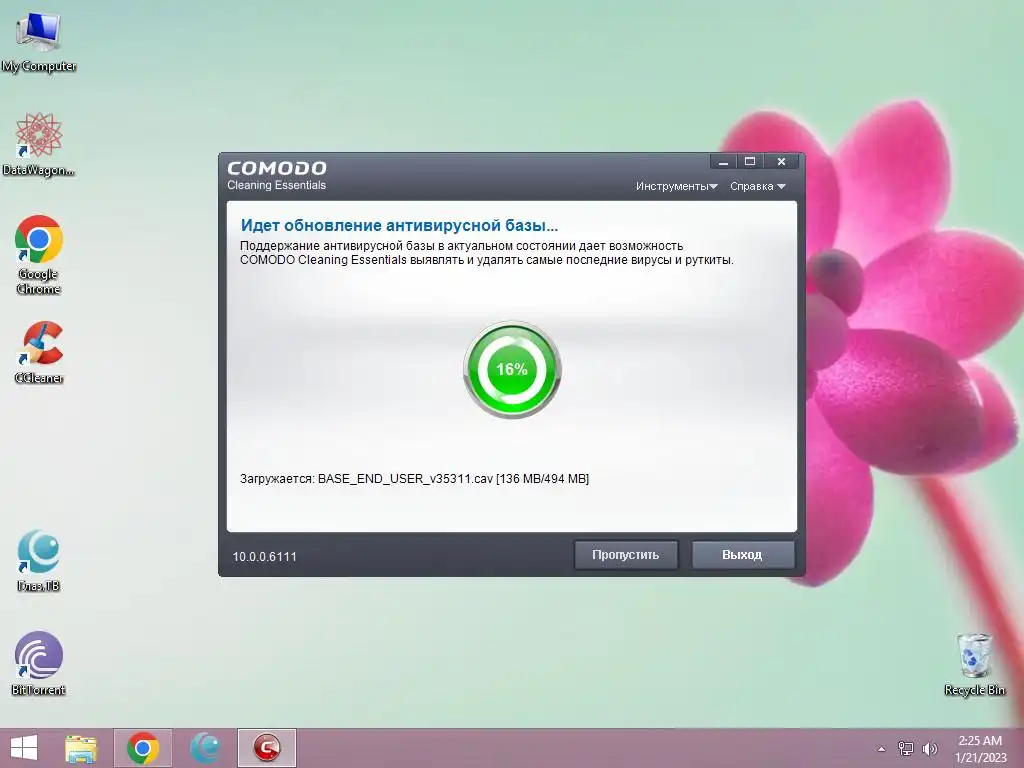Open the Справка dropdown menu
1024x768 pixels.
(x=758, y=186)
